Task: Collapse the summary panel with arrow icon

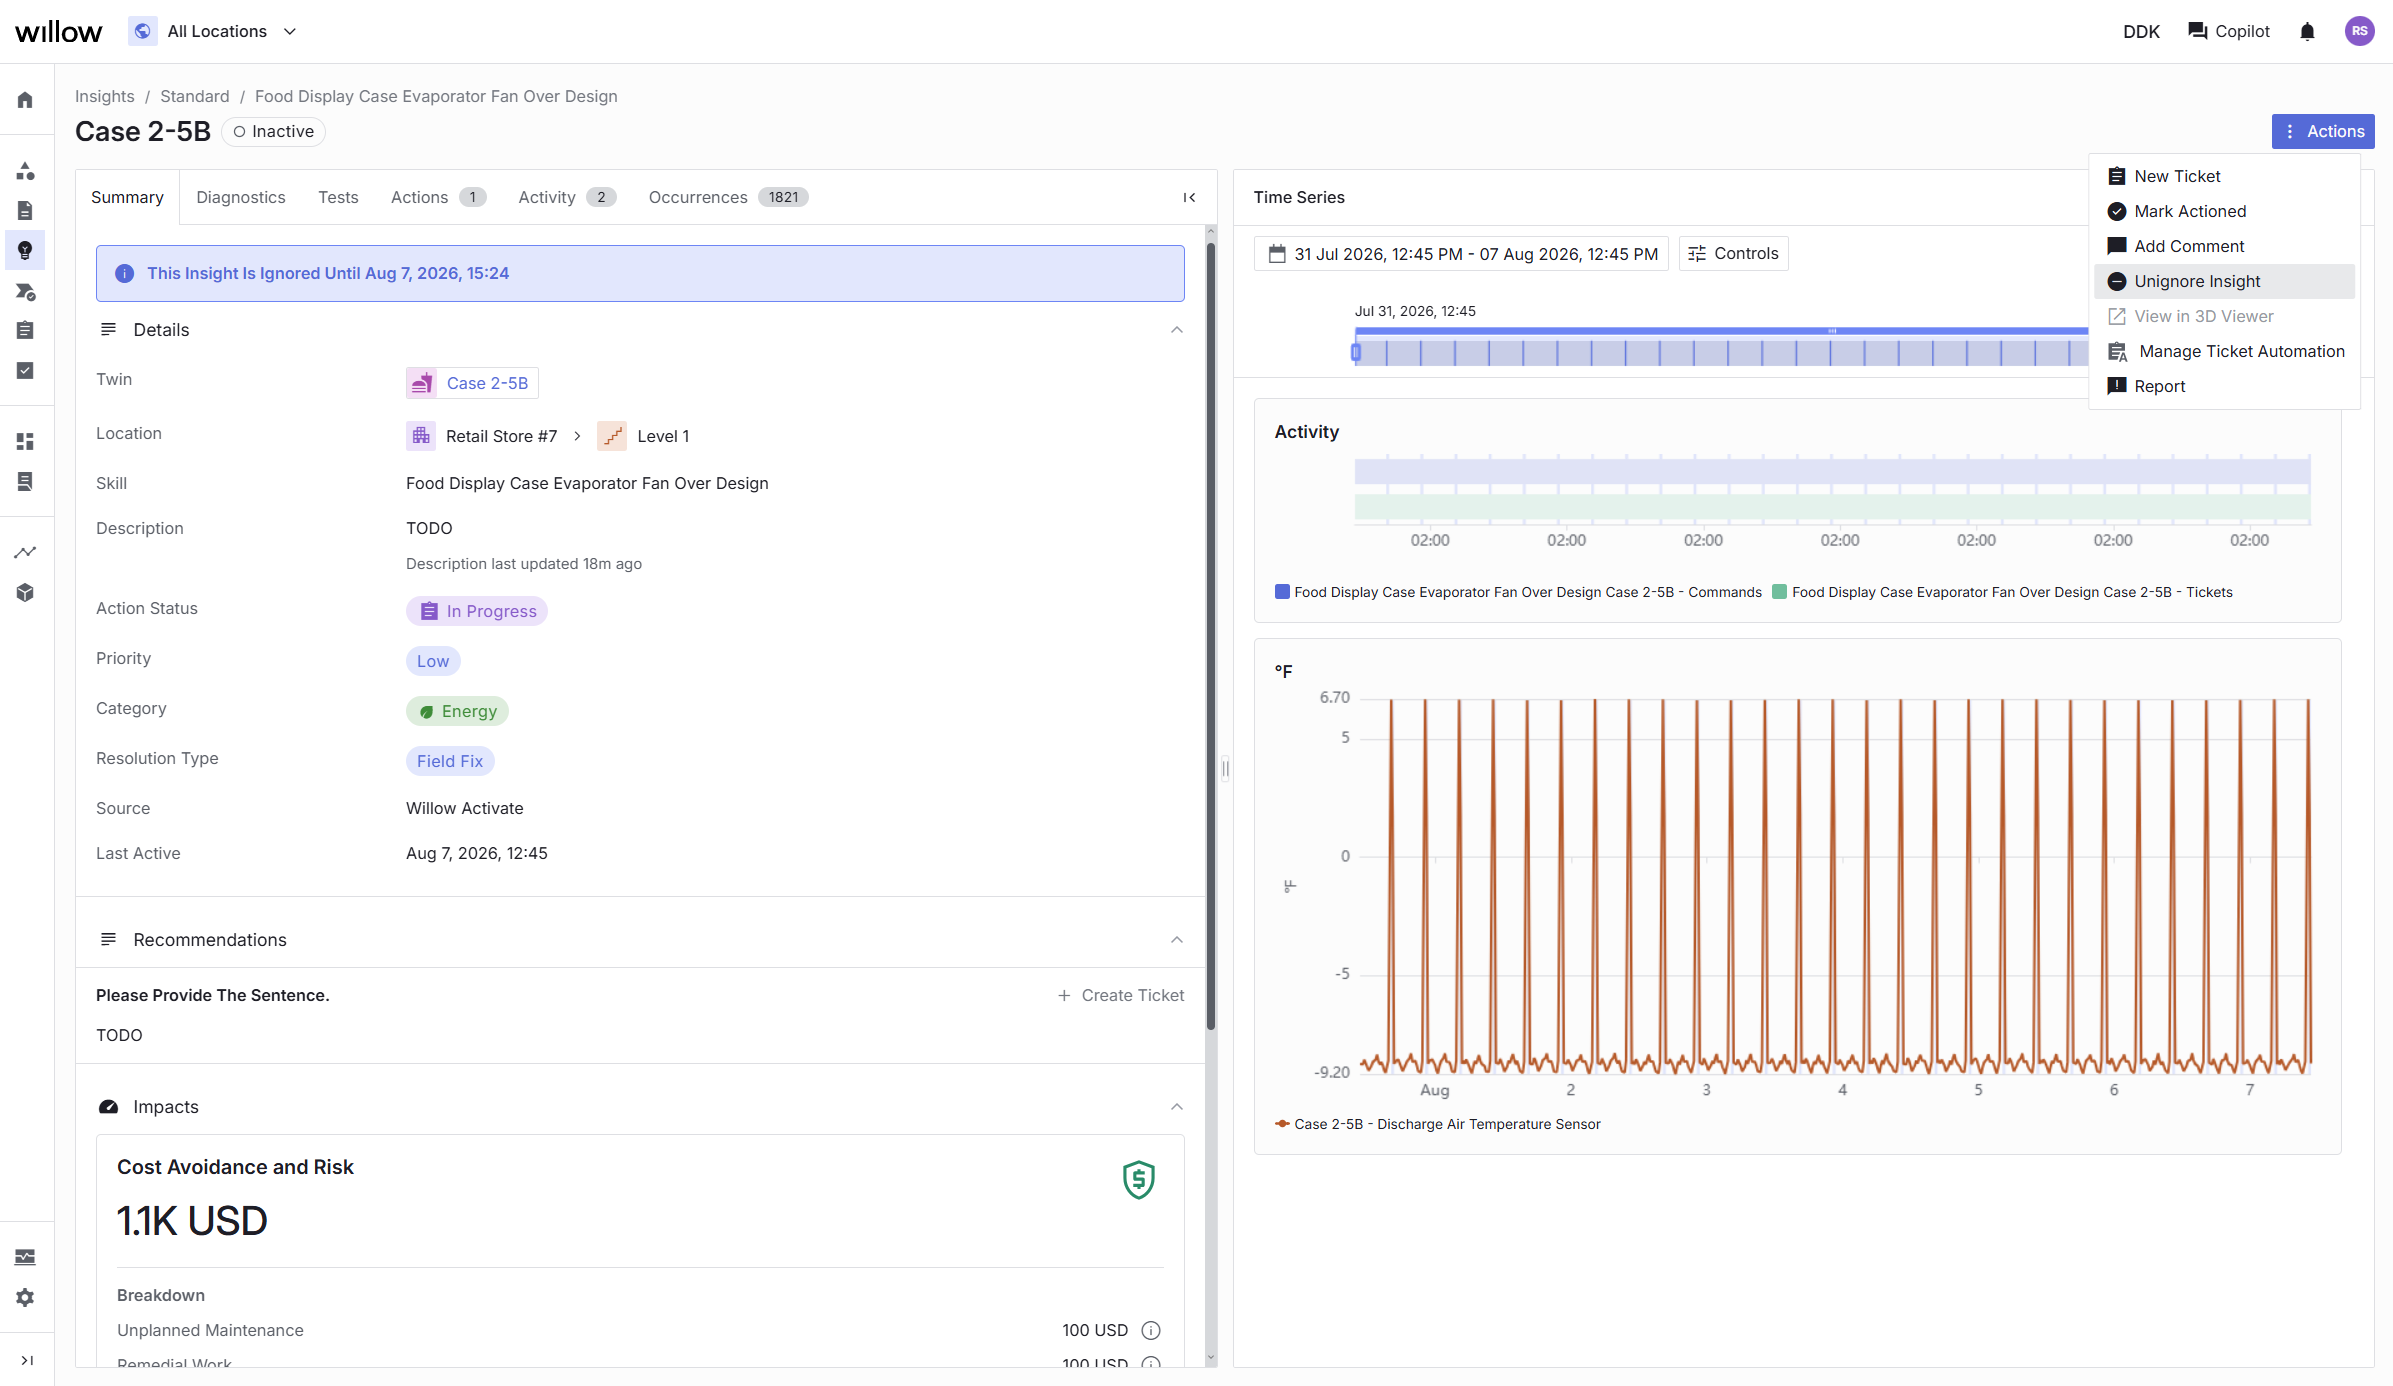Action: click(x=1189, y=197)
